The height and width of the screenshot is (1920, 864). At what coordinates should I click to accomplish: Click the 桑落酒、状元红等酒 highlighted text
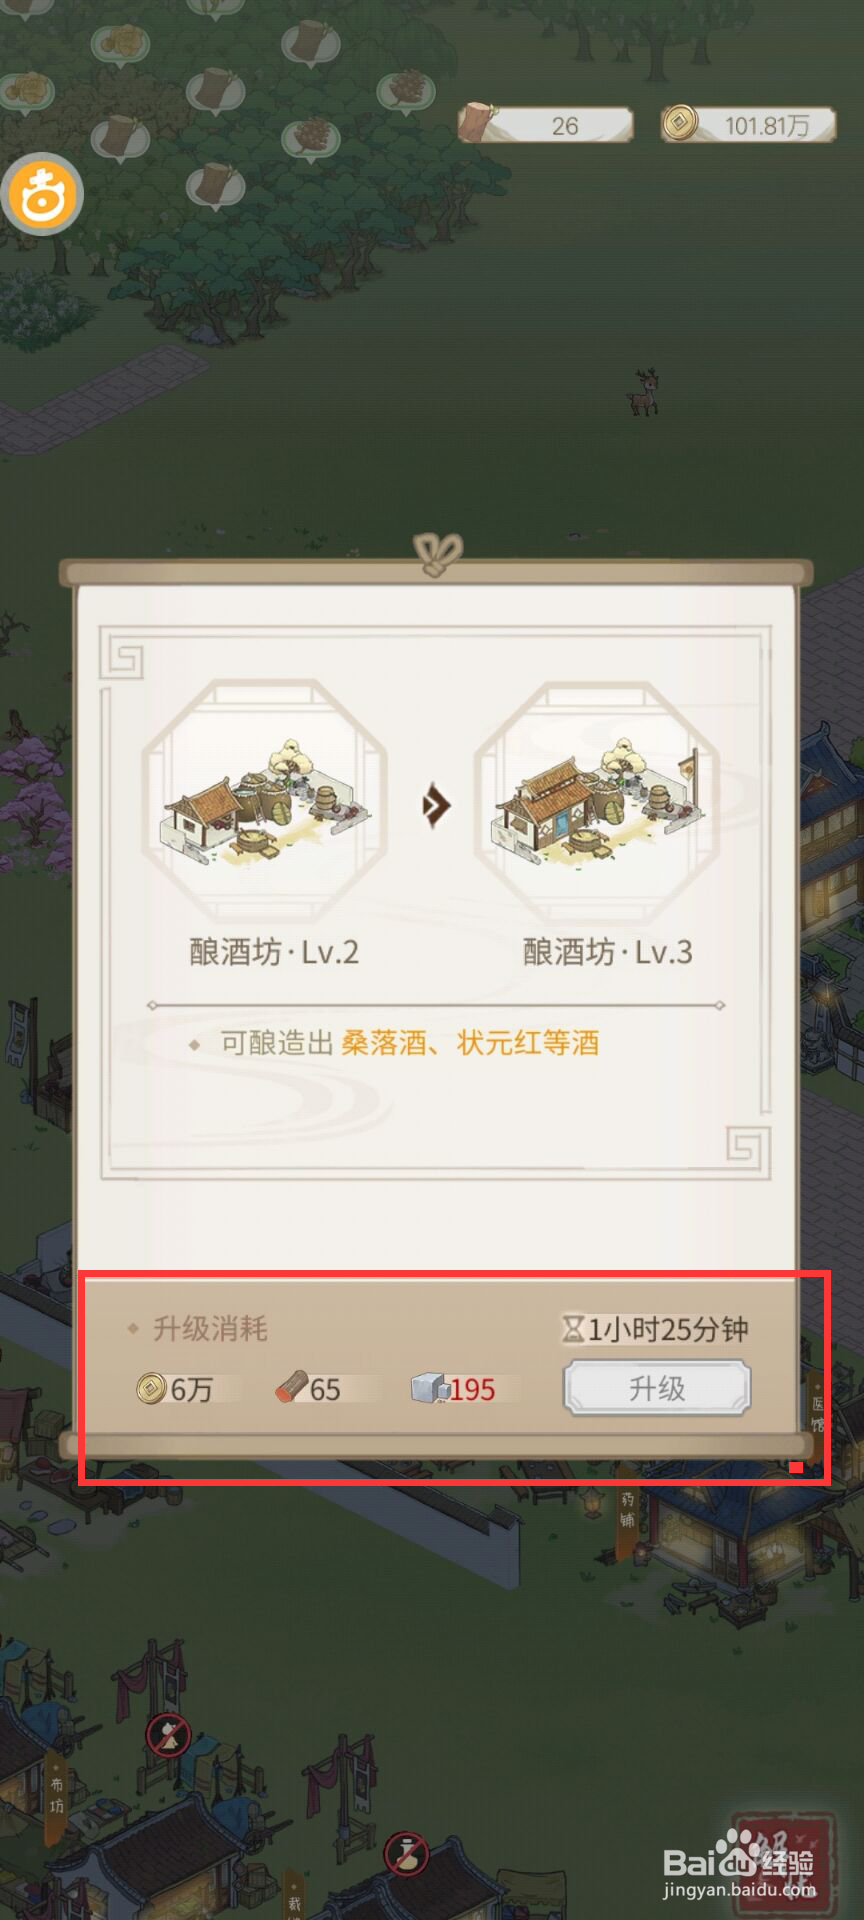point(470,1043)
